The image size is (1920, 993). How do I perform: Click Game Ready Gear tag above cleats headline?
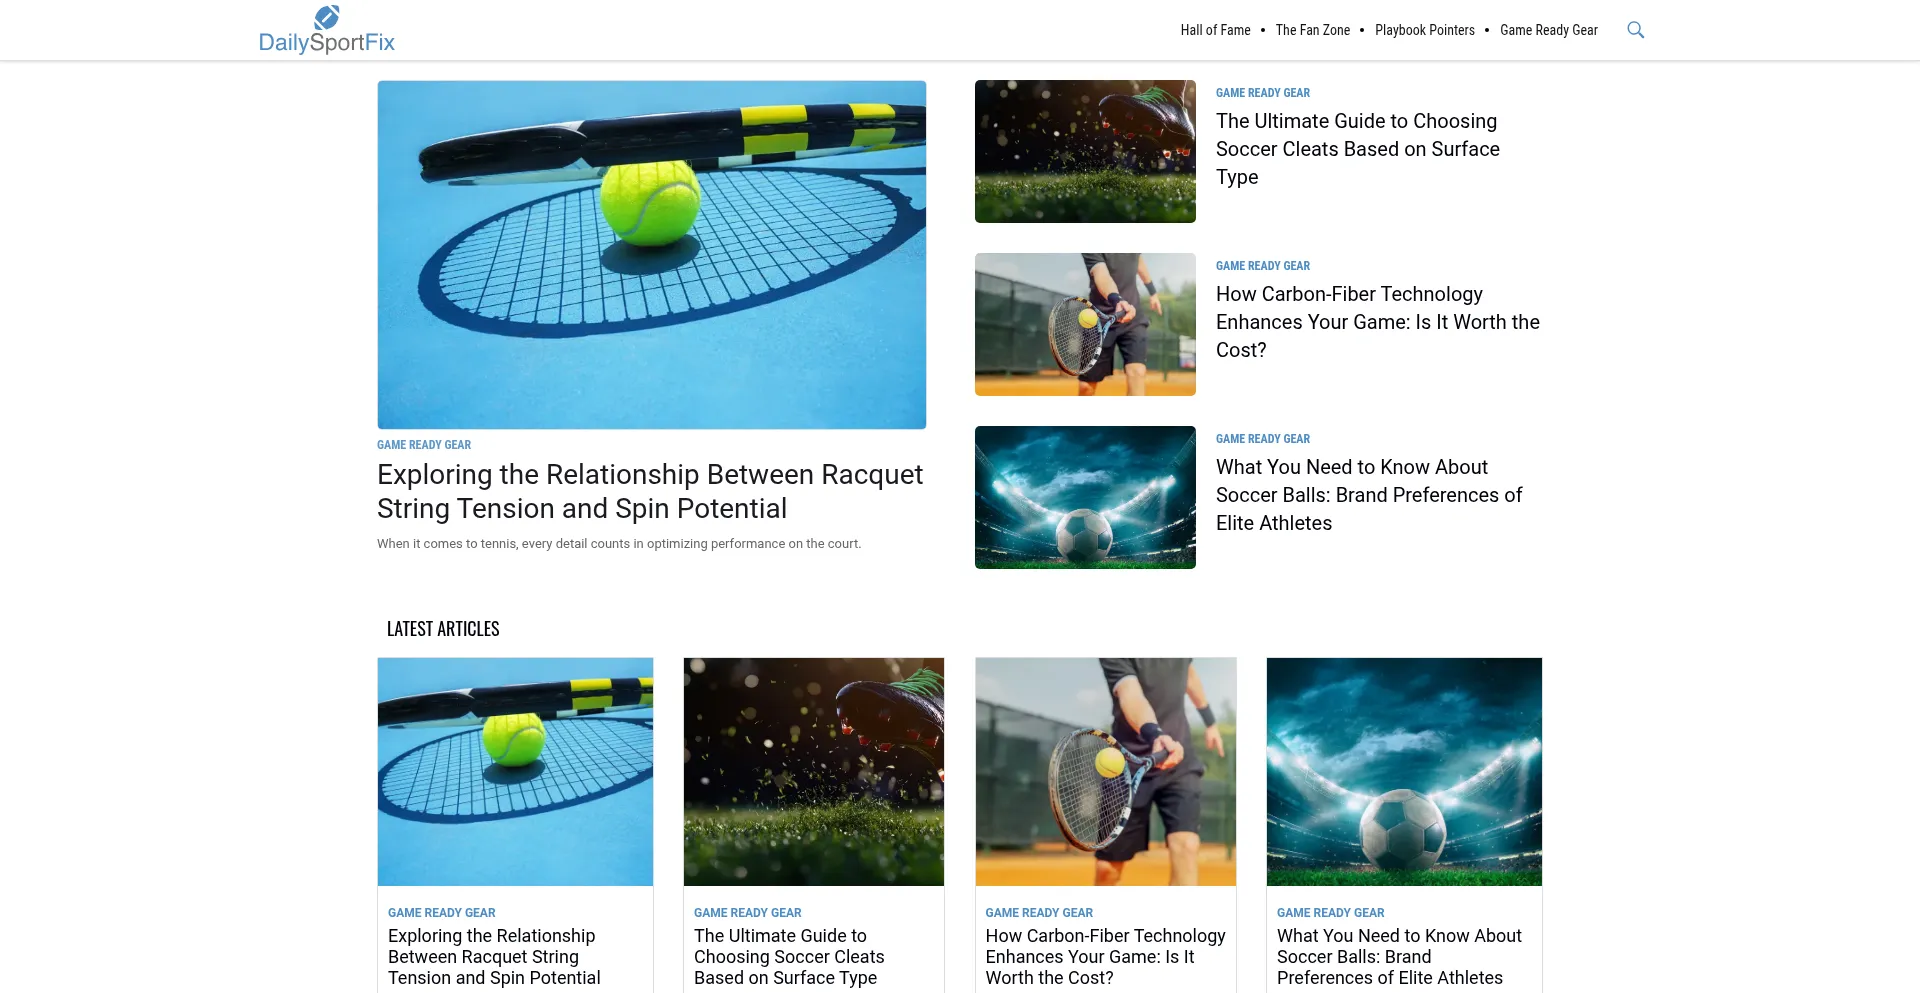pyautogui.click(x=1262, y=93)
